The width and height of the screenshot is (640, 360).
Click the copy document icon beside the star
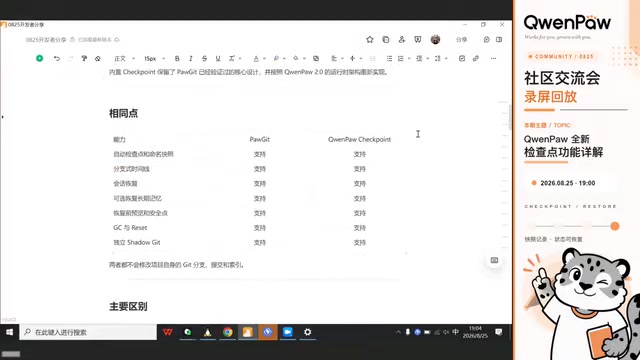tap(386, 40)
